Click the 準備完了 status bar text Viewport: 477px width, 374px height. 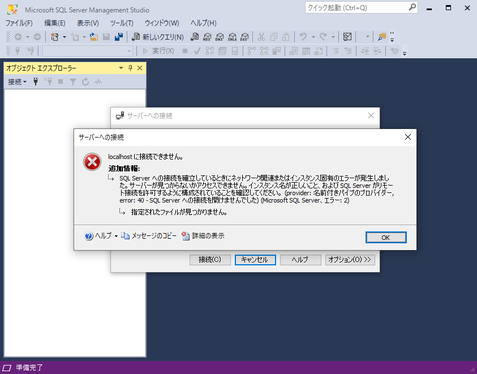tap(29, 368)
